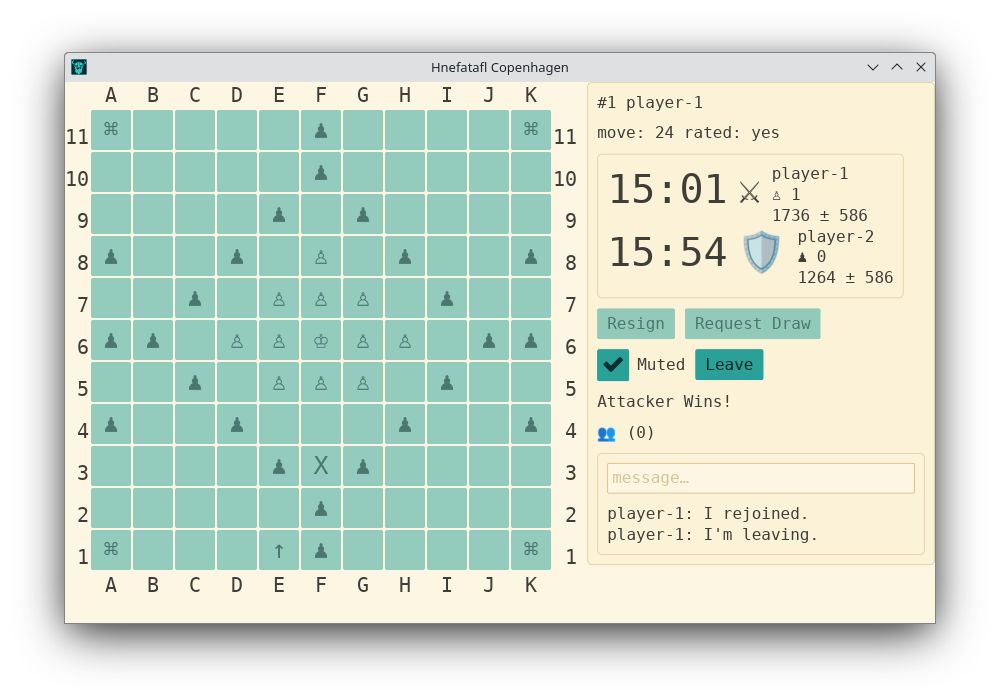Click the 'Attacker Wins!' status text
Image resolution: width=1000 pixels, height=700 pixels.
tap(664, 402)
